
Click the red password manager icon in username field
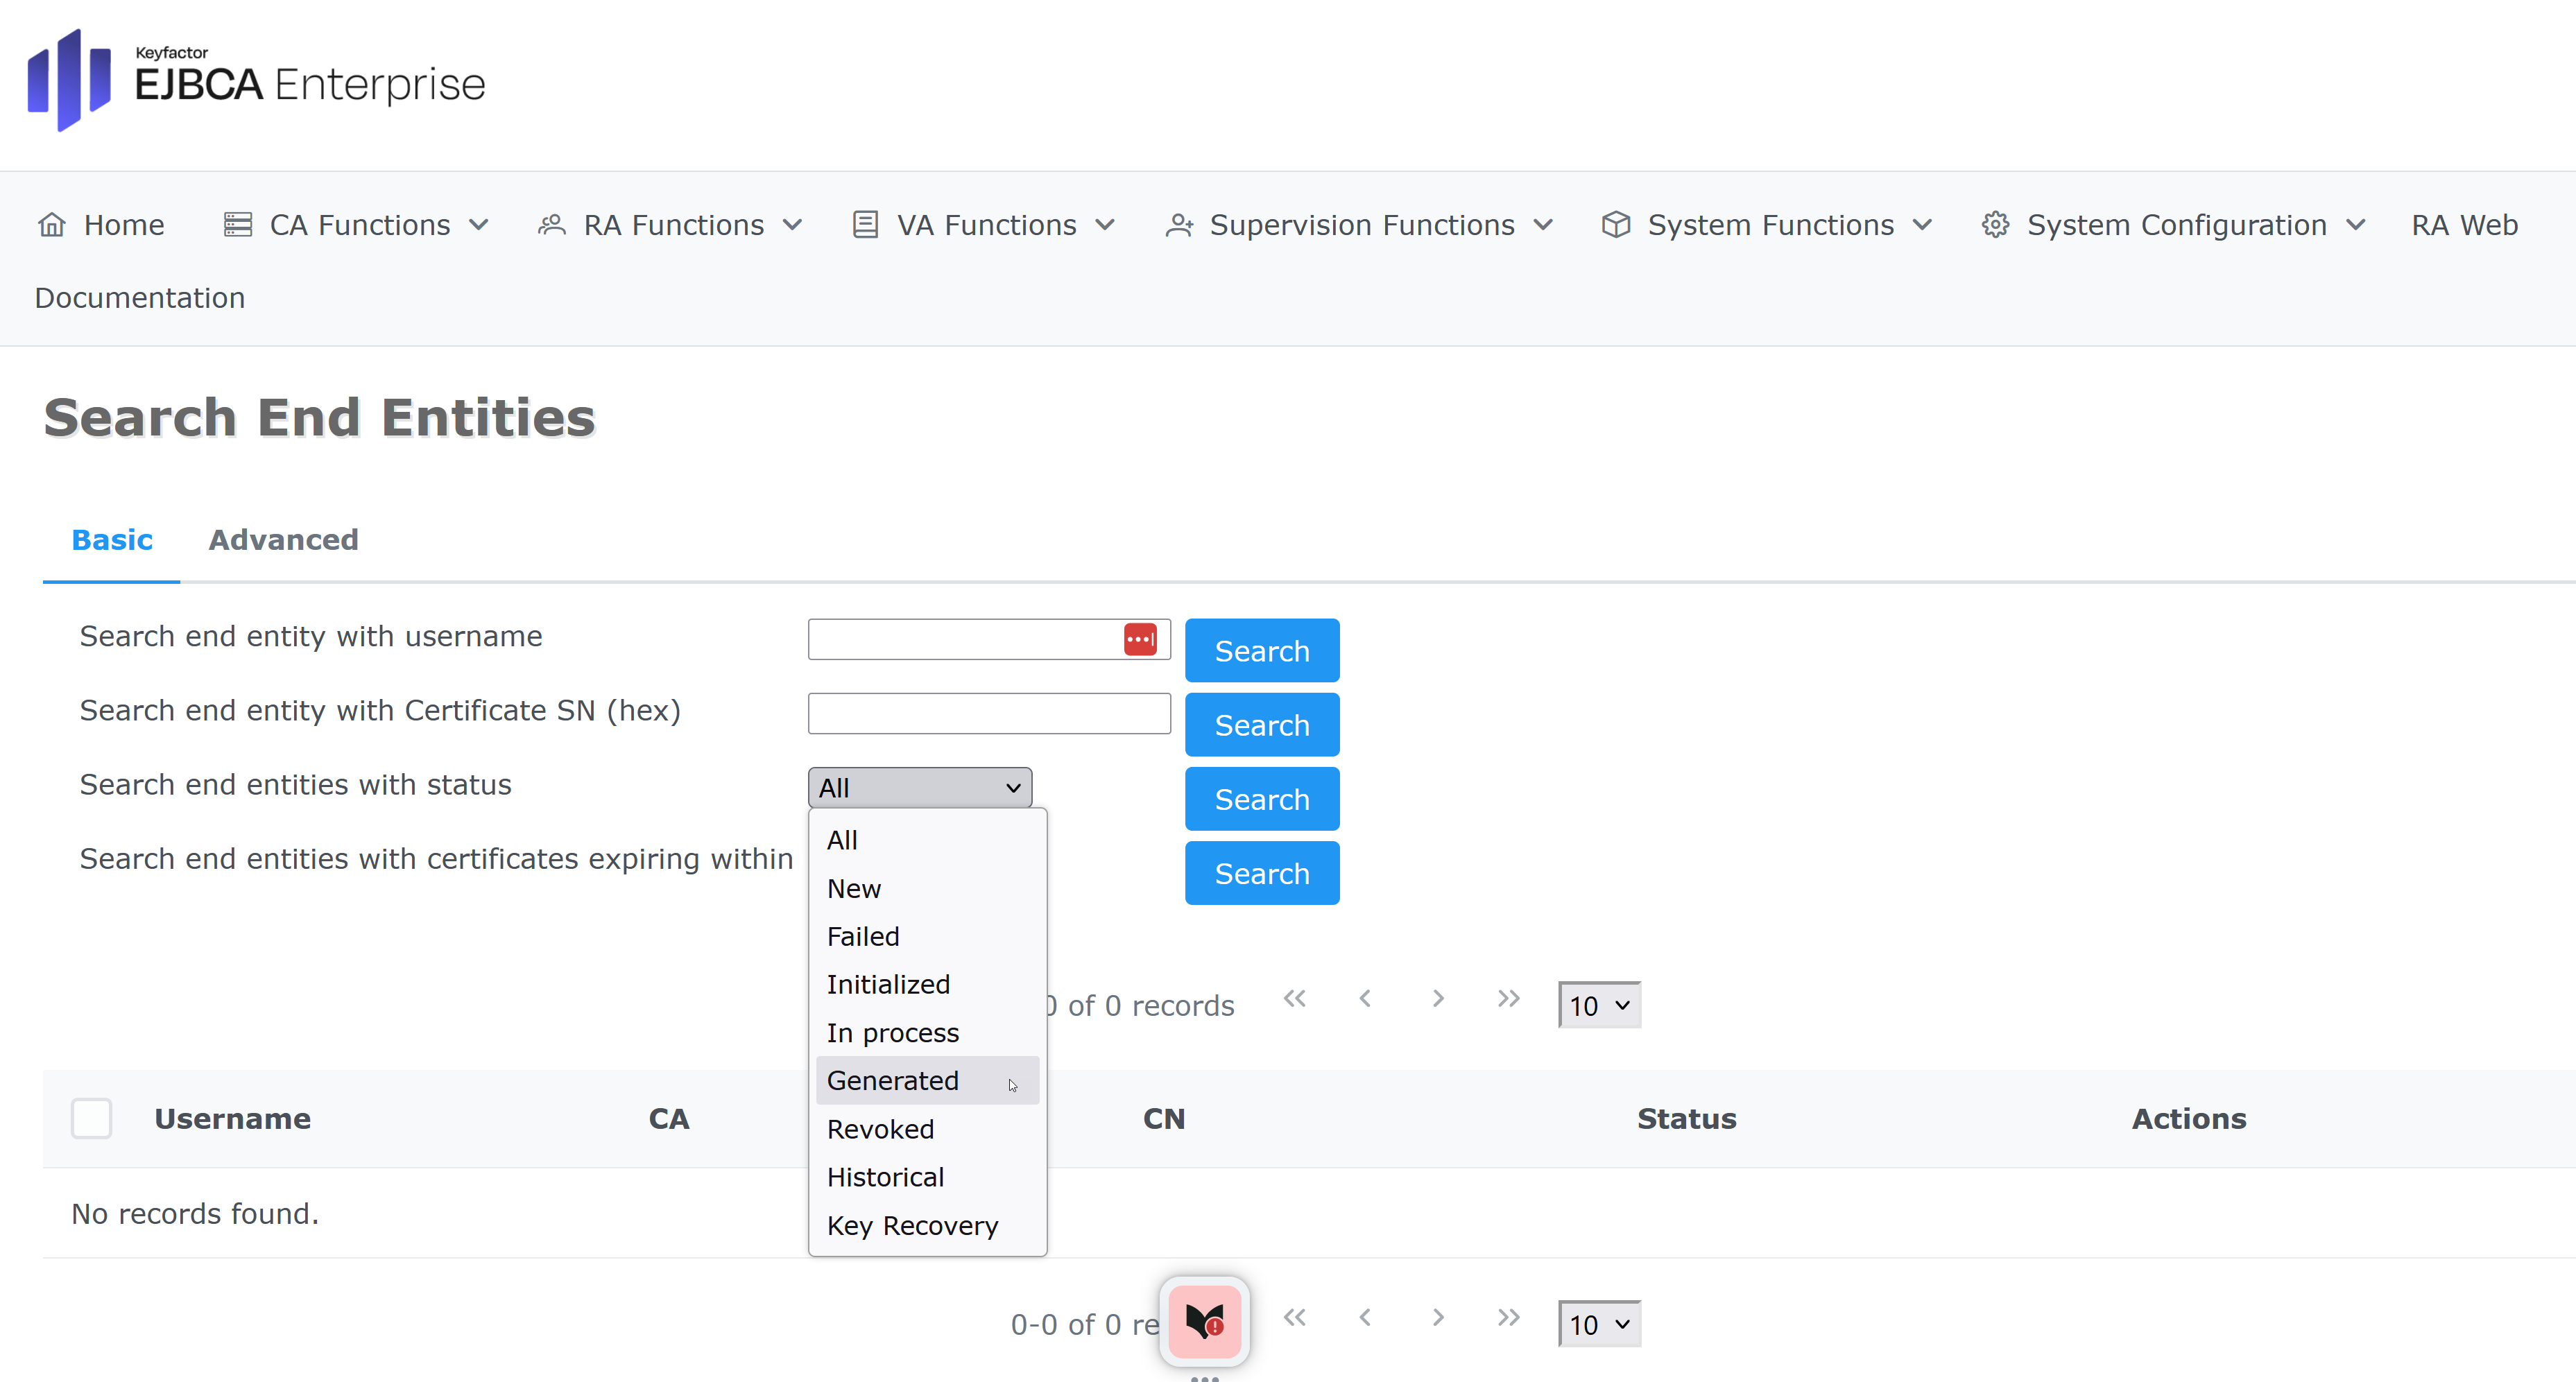click(x=1139, y=639)
